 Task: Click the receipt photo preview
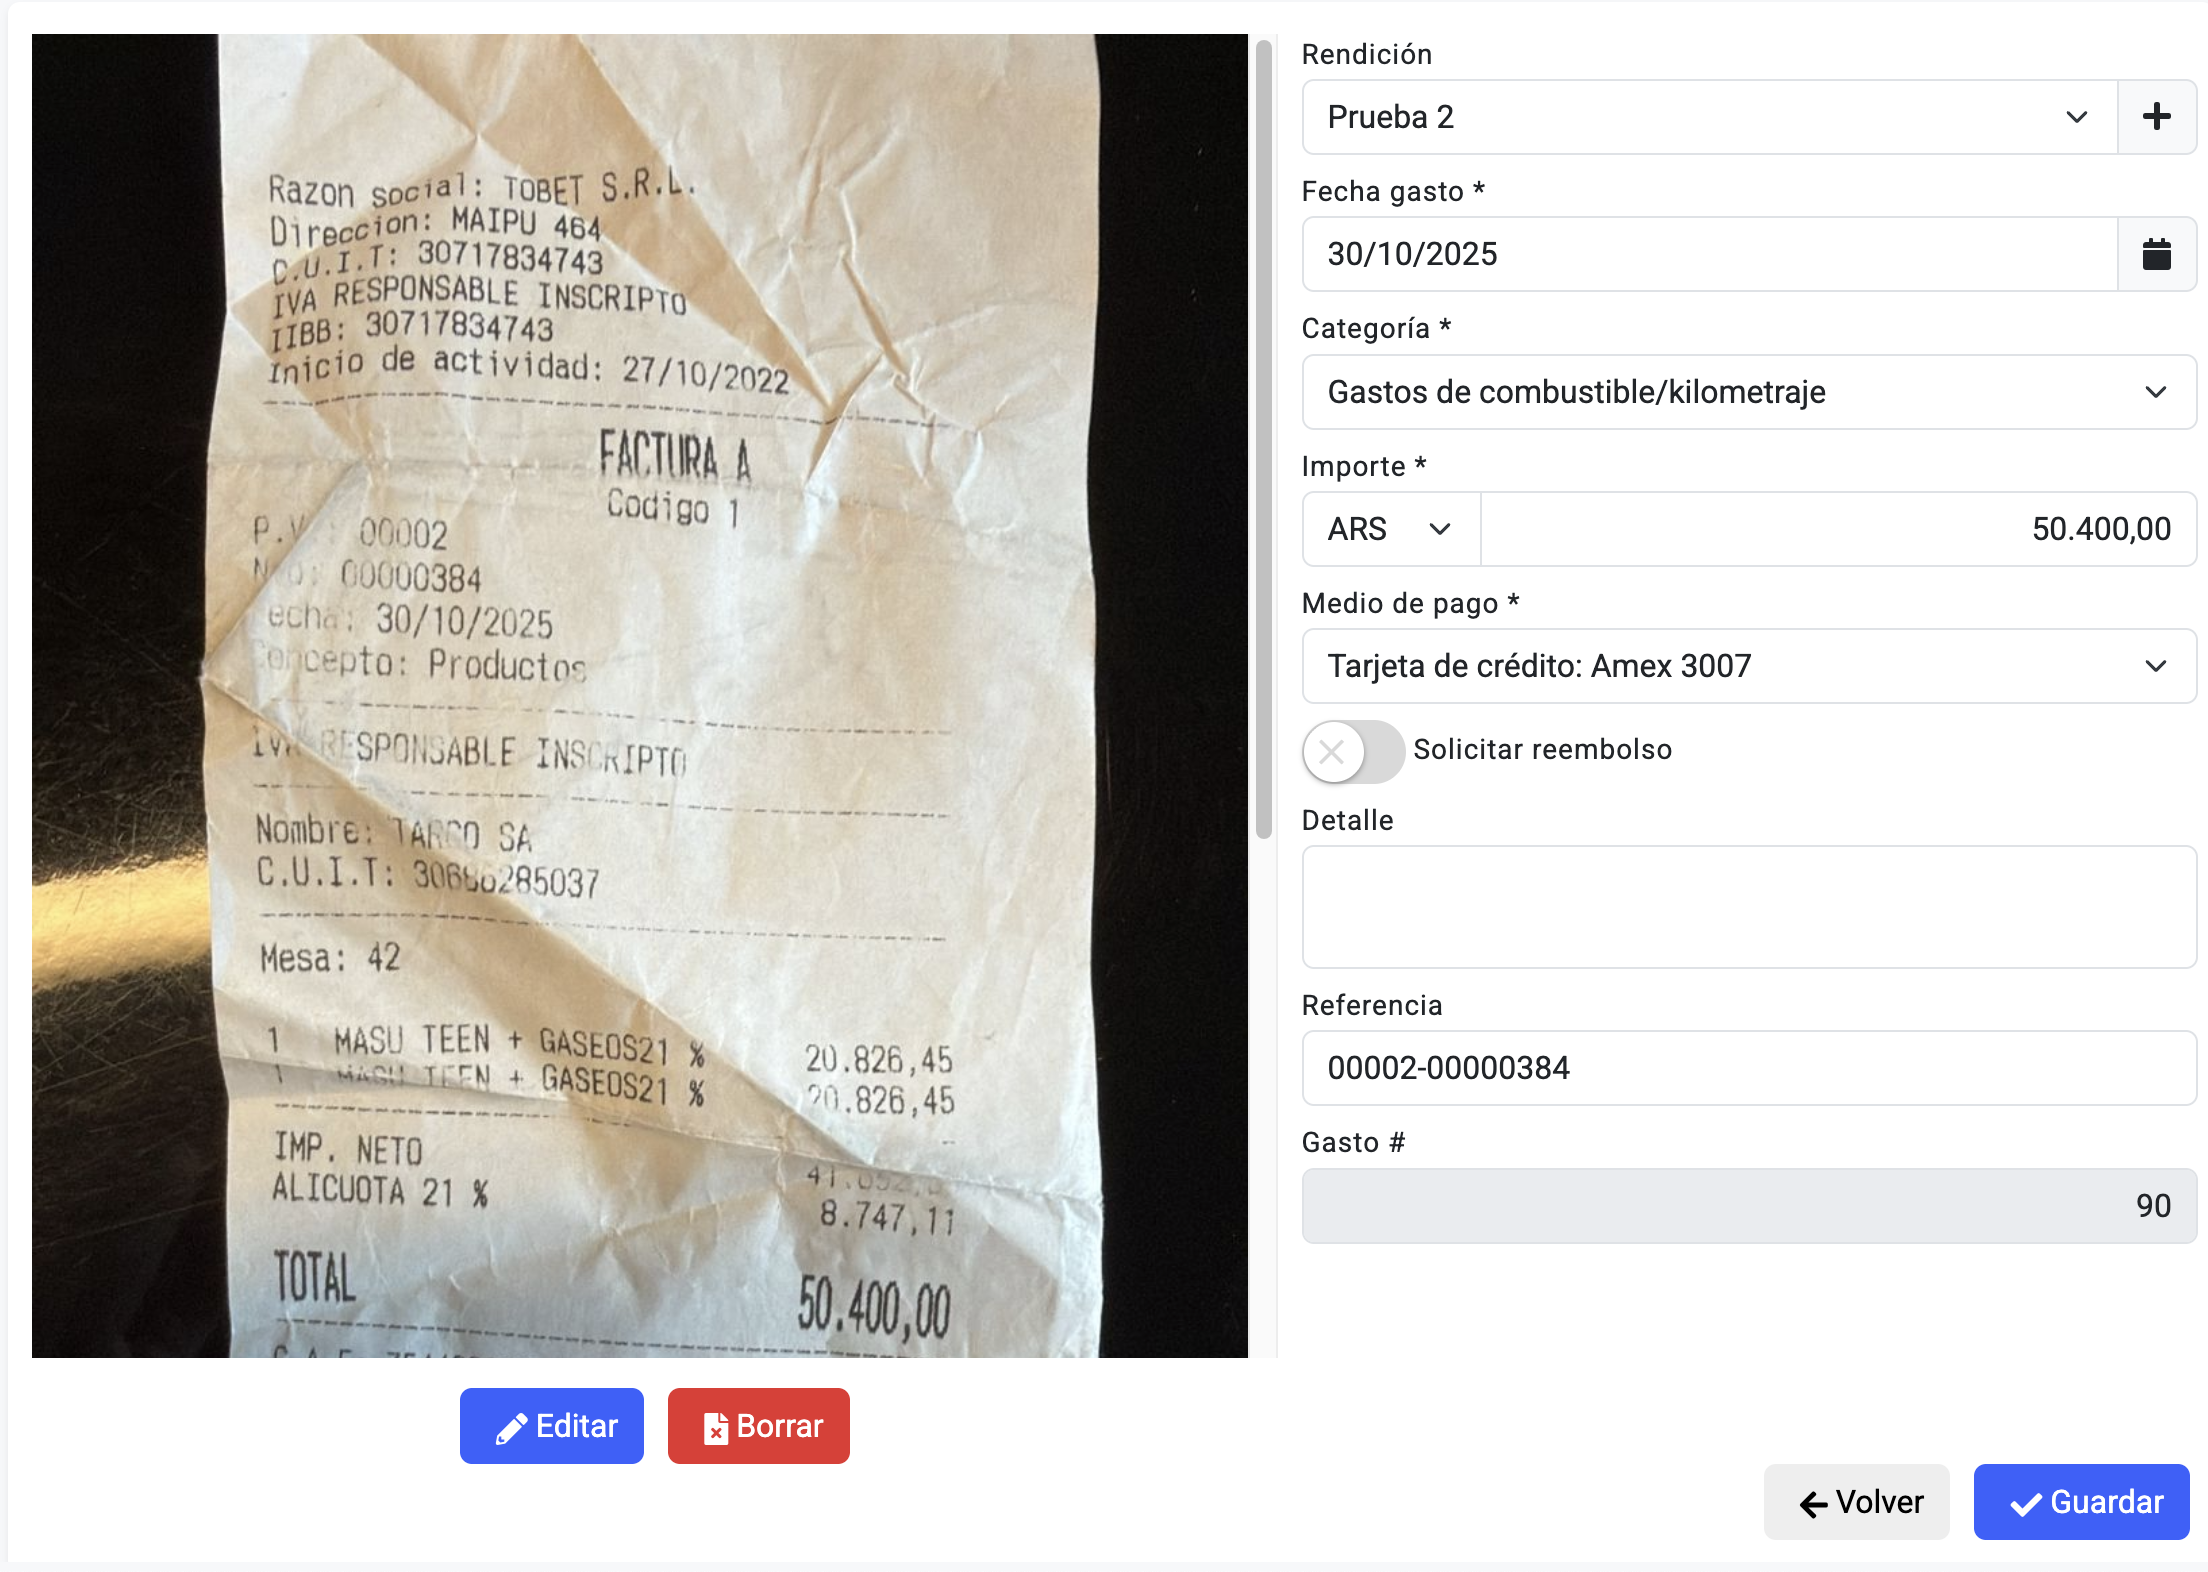point(640,696)
